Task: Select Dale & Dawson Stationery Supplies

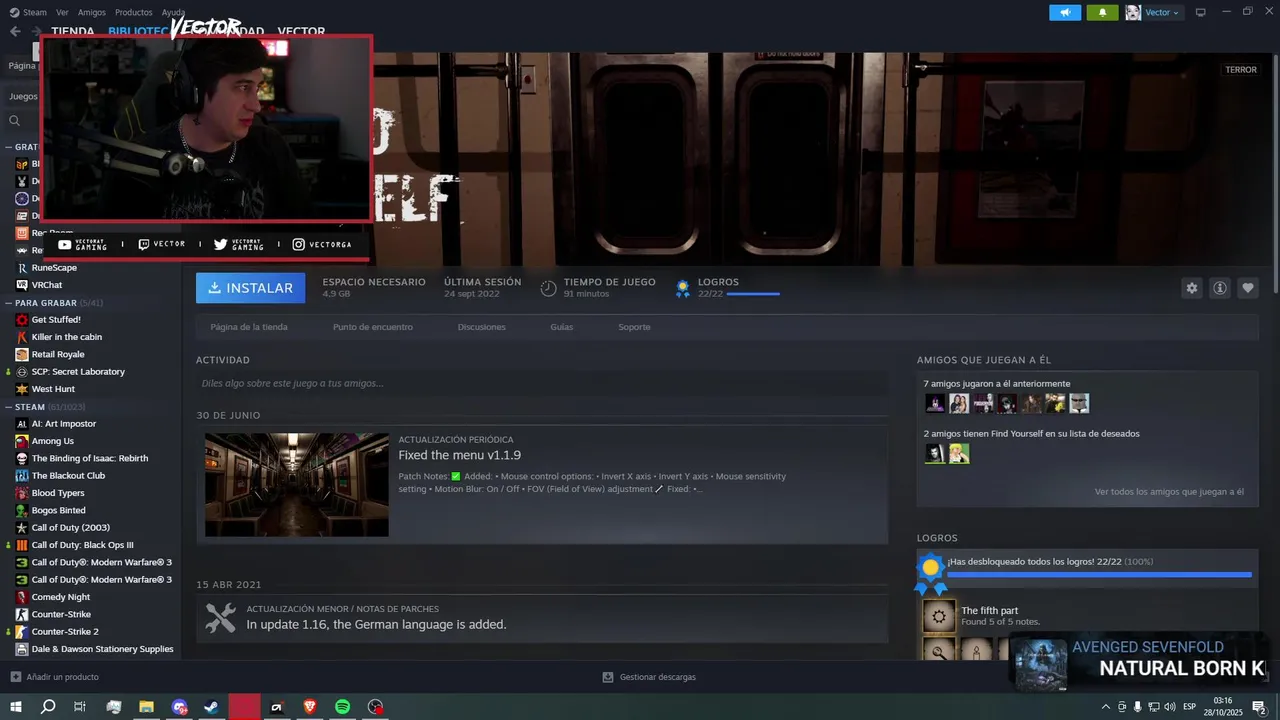Action: pyautogui.click(x=102, y=649)
